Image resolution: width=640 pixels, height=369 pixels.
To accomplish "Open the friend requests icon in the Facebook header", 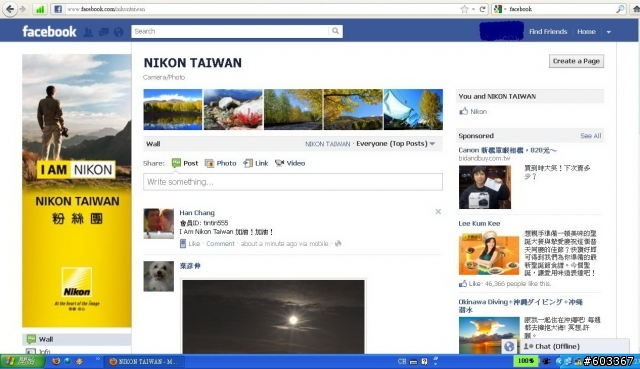I will coord(88,32).
